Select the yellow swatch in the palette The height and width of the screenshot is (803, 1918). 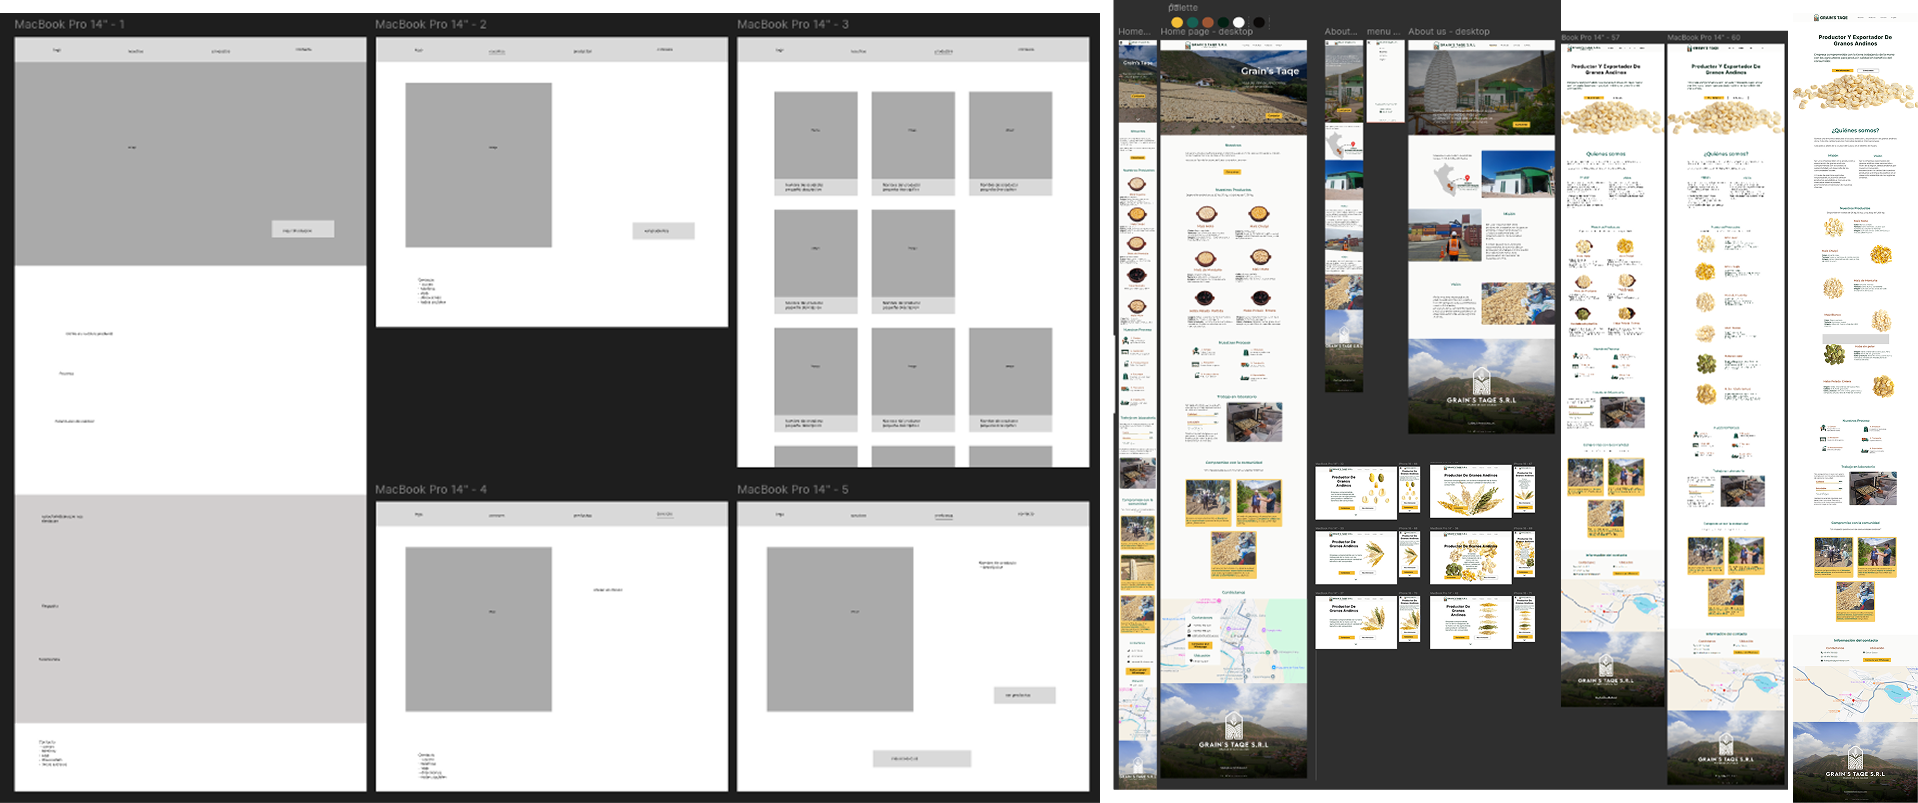pos(1177,22)
